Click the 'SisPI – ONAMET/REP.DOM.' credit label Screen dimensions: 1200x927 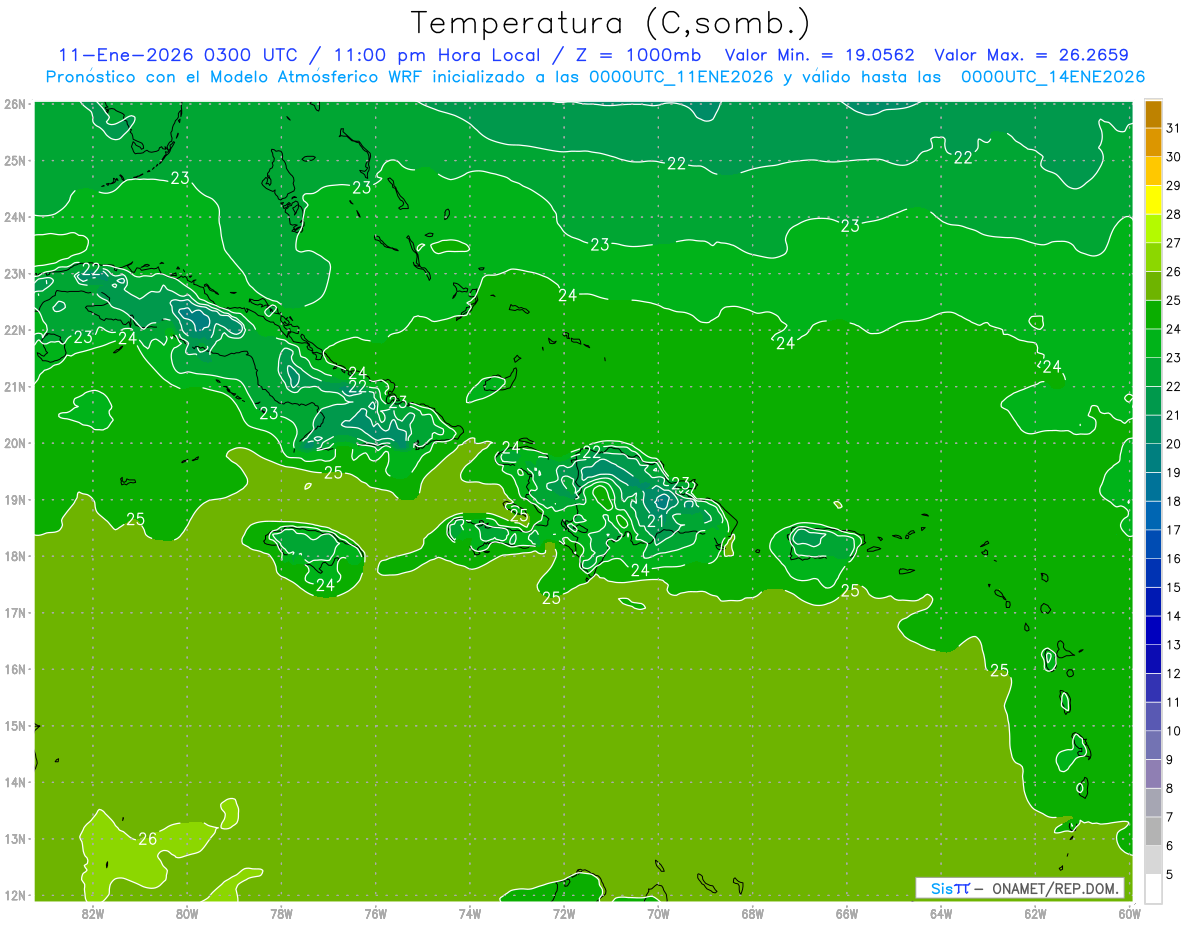pyautogui.click(x=1020, y=888)
